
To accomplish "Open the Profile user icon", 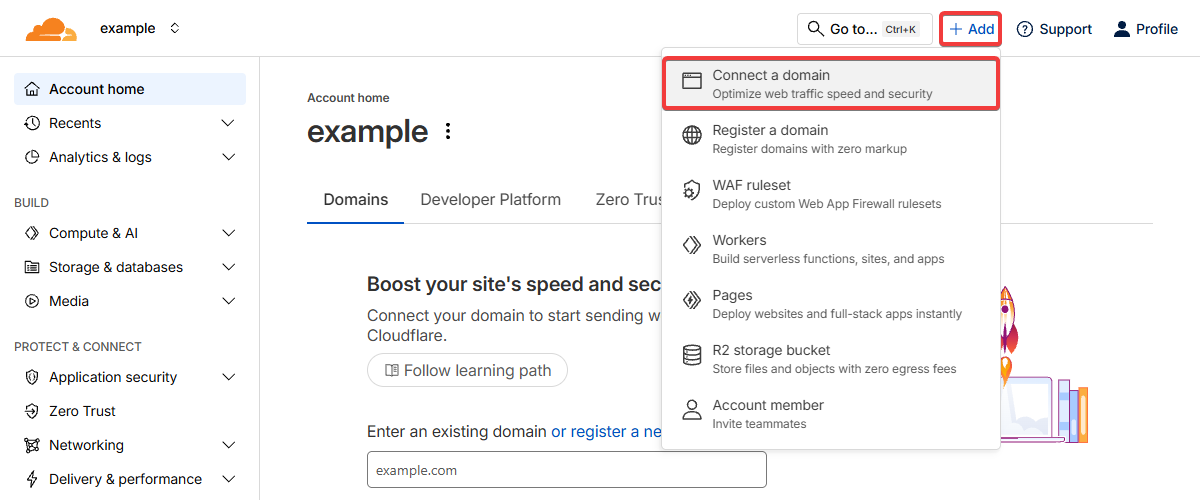I will [1122, 29].
